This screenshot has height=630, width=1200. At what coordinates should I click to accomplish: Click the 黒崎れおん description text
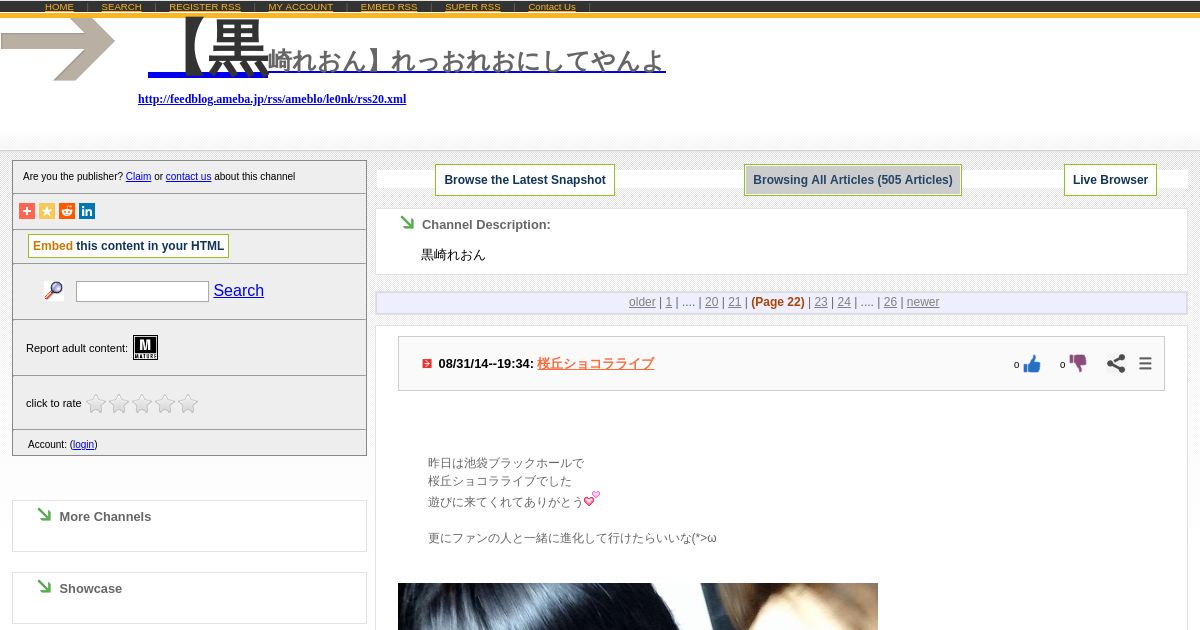click(453, 255)
